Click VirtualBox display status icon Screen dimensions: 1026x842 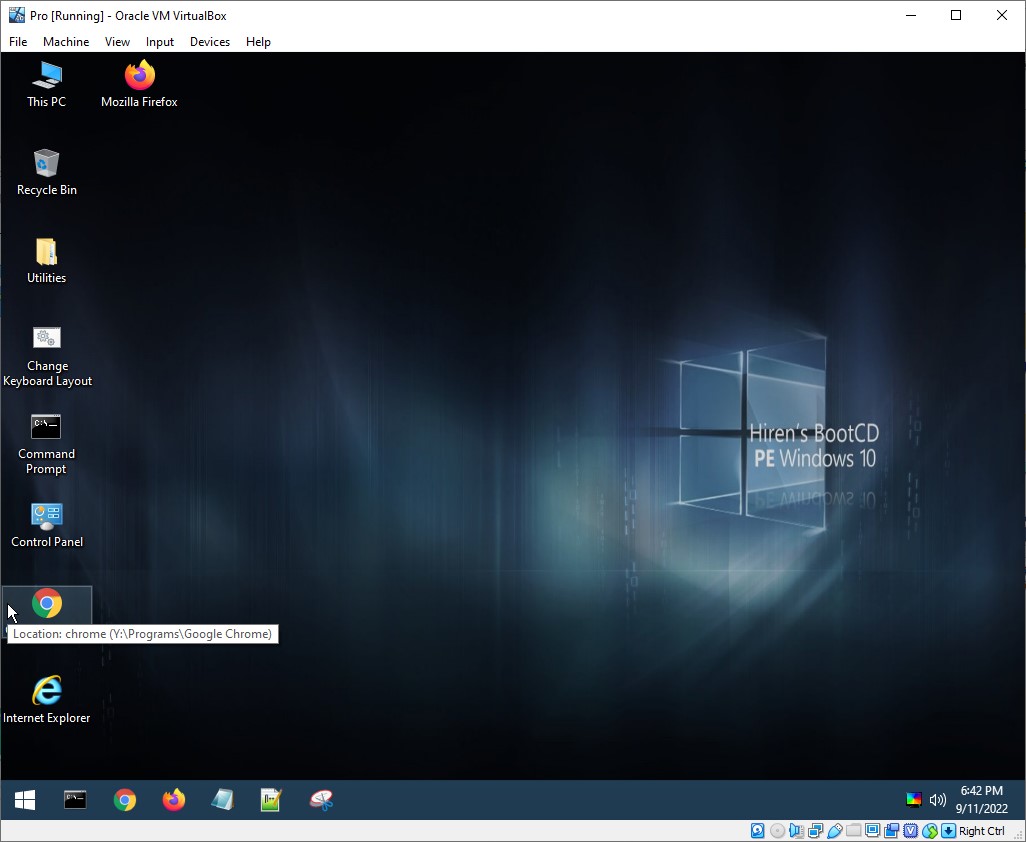tap(872, 831)
